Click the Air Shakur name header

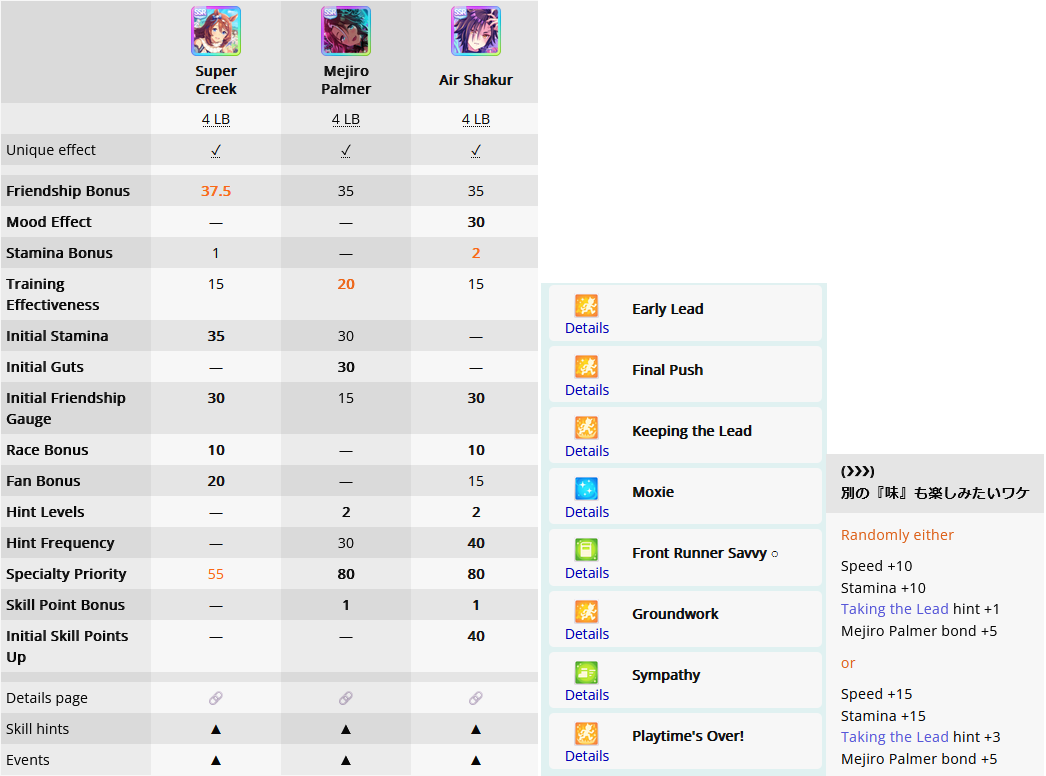(476, 80)
